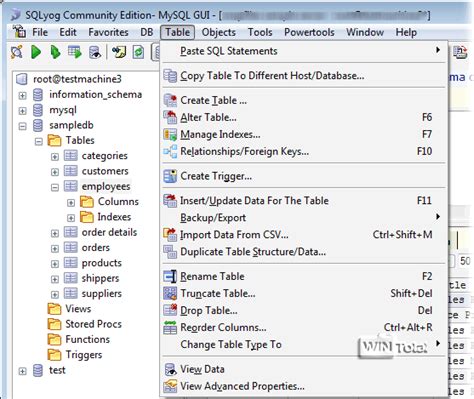
Task: Choose Duplicate Table Structure/Data
Action: point(304,252)
